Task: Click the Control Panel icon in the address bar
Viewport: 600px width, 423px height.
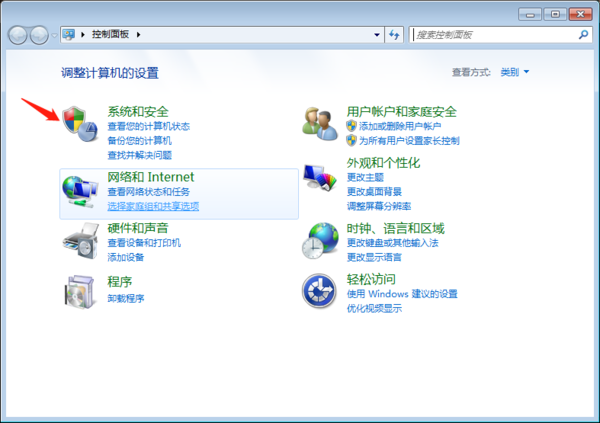Action: click(x=69, y=34)
